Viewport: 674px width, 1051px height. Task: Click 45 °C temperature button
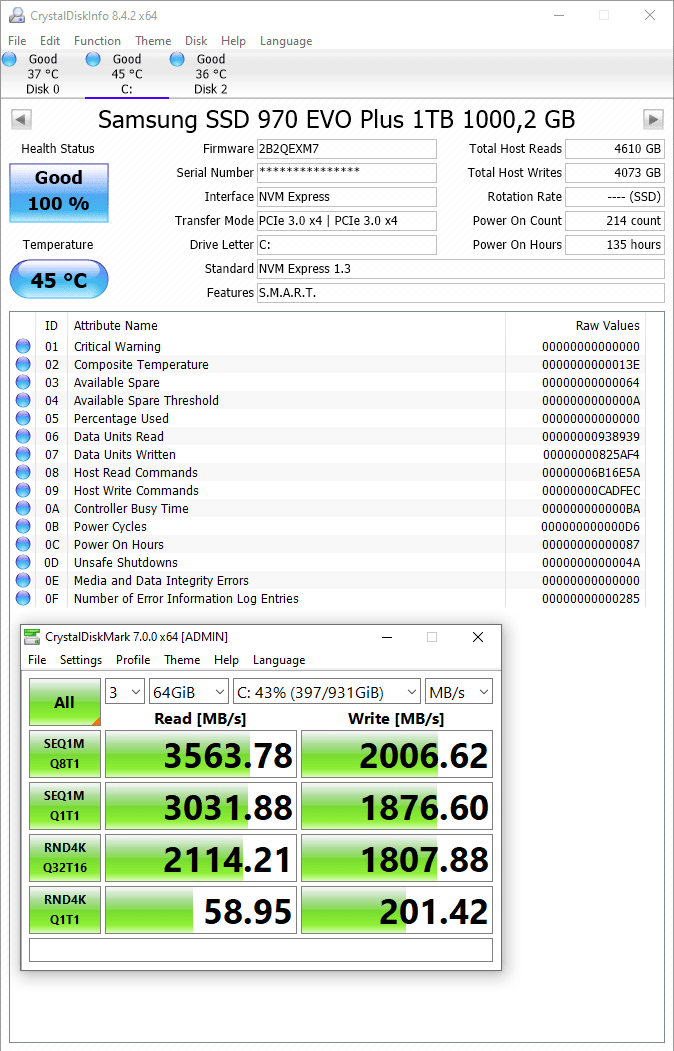click(x=59, y=280)
